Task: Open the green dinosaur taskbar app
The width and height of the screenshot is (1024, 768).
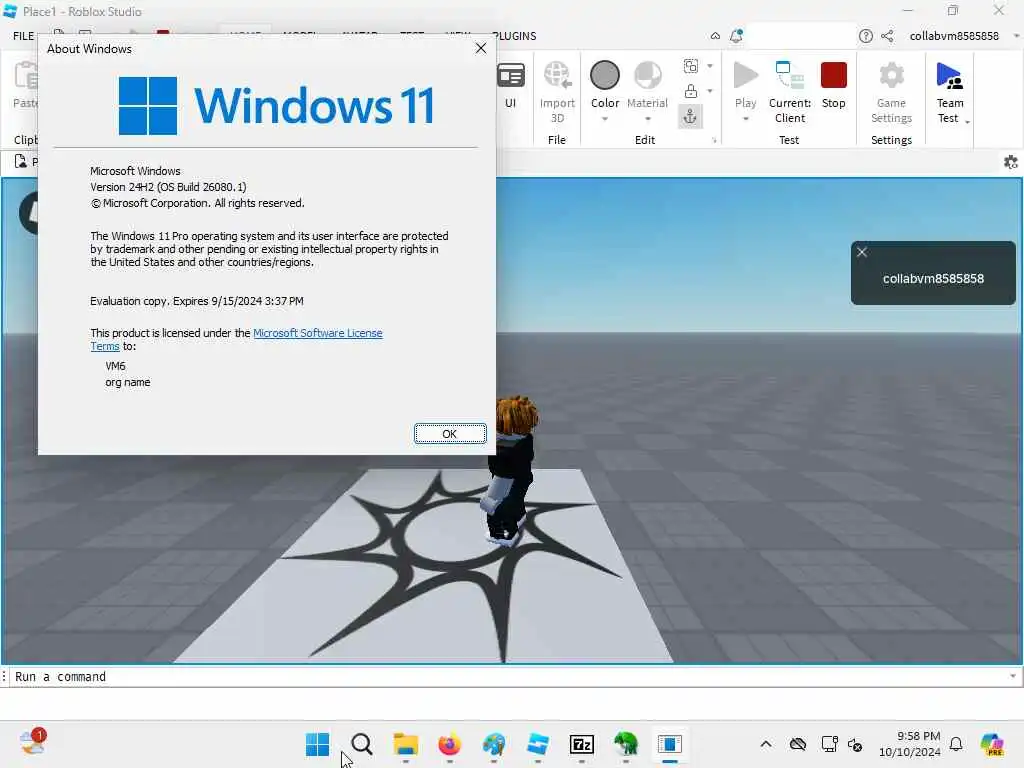Action: point(626,744)
